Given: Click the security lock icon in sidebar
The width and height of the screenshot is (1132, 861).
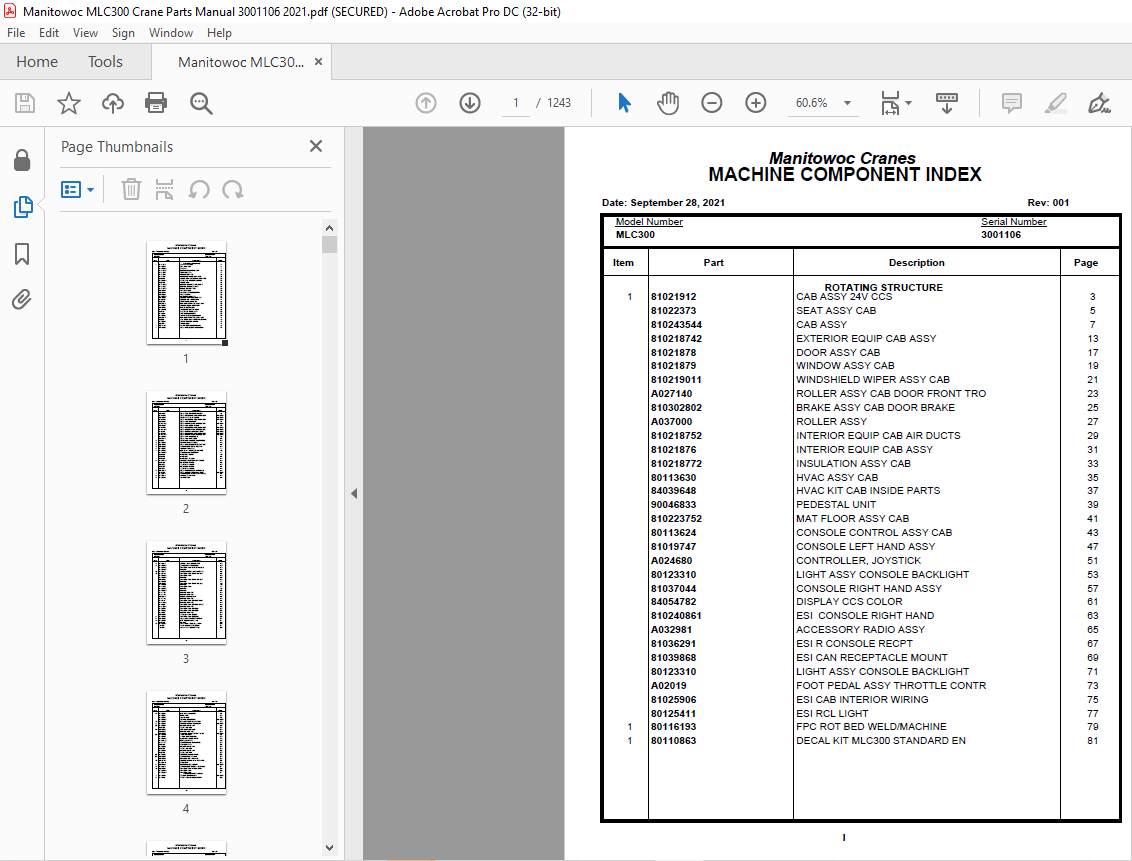Looking at the screenshot, I should point(22,160).
